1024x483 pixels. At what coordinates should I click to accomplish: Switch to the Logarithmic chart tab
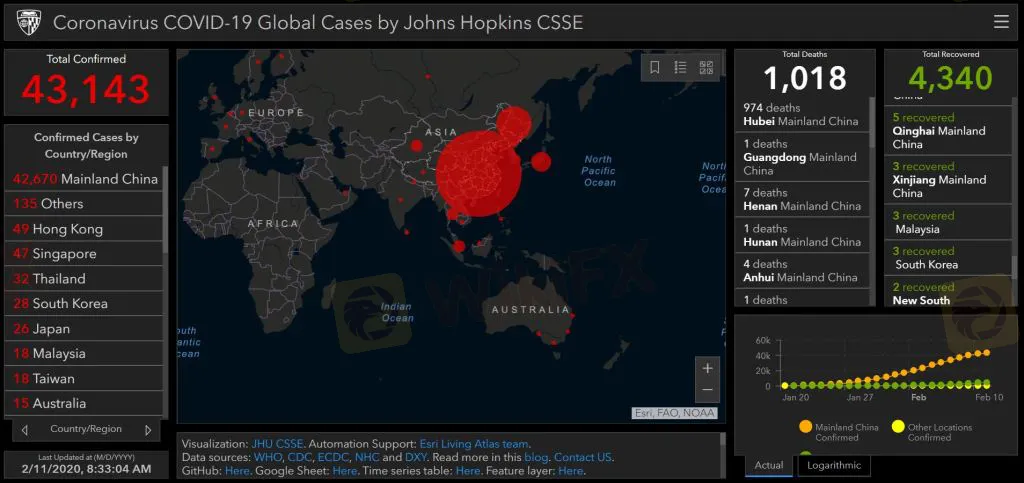834,465
